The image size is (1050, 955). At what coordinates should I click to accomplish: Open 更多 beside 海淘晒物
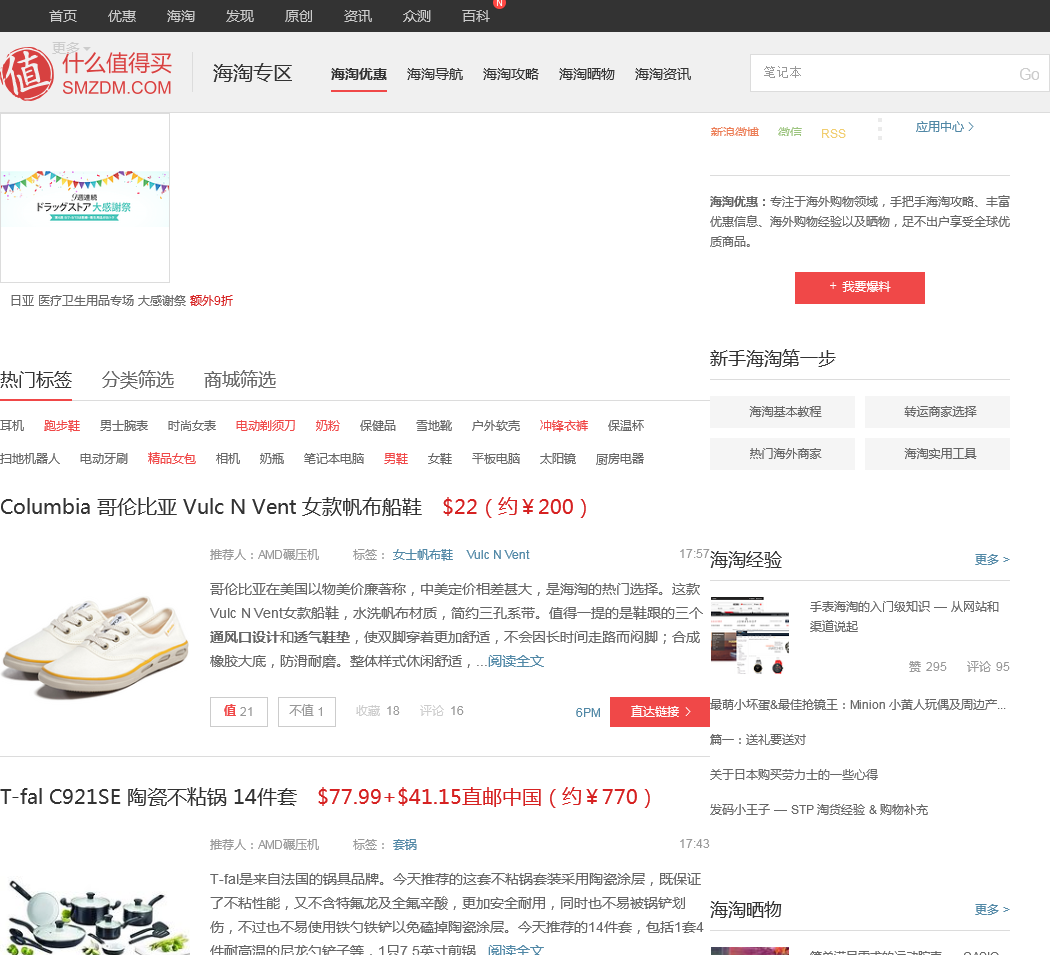click(992, 909)
